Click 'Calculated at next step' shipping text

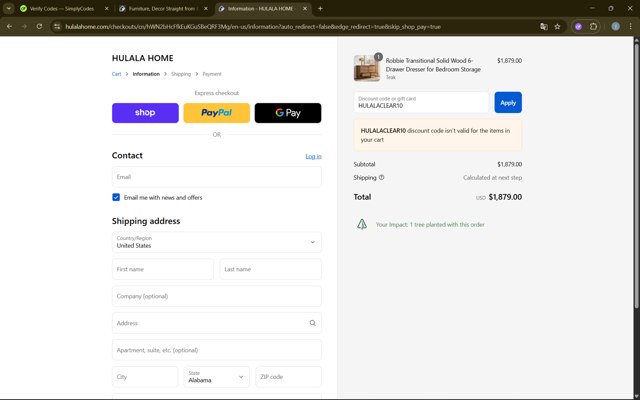492,178
